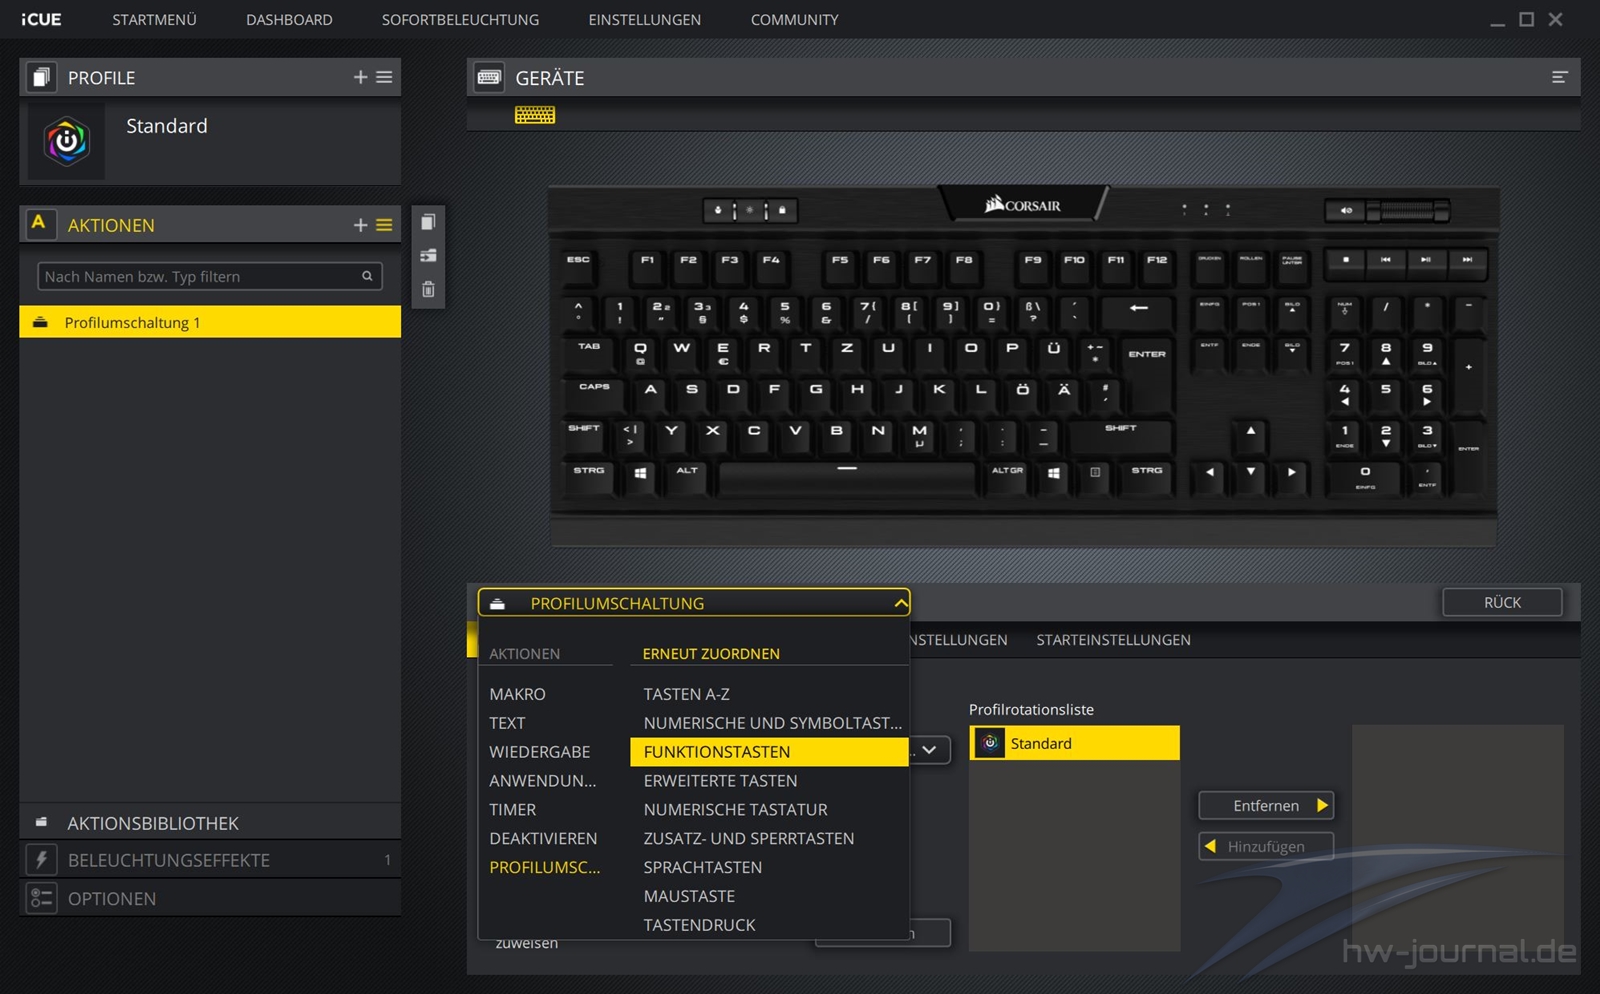Click the copy action icon beside action list
Viewport: 1600px width, 994px height.
coord(428,222)
